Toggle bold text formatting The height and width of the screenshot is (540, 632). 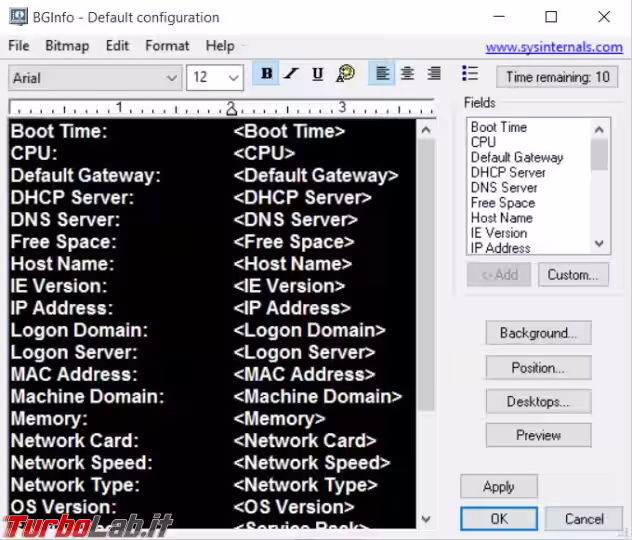tap(266, 74)
